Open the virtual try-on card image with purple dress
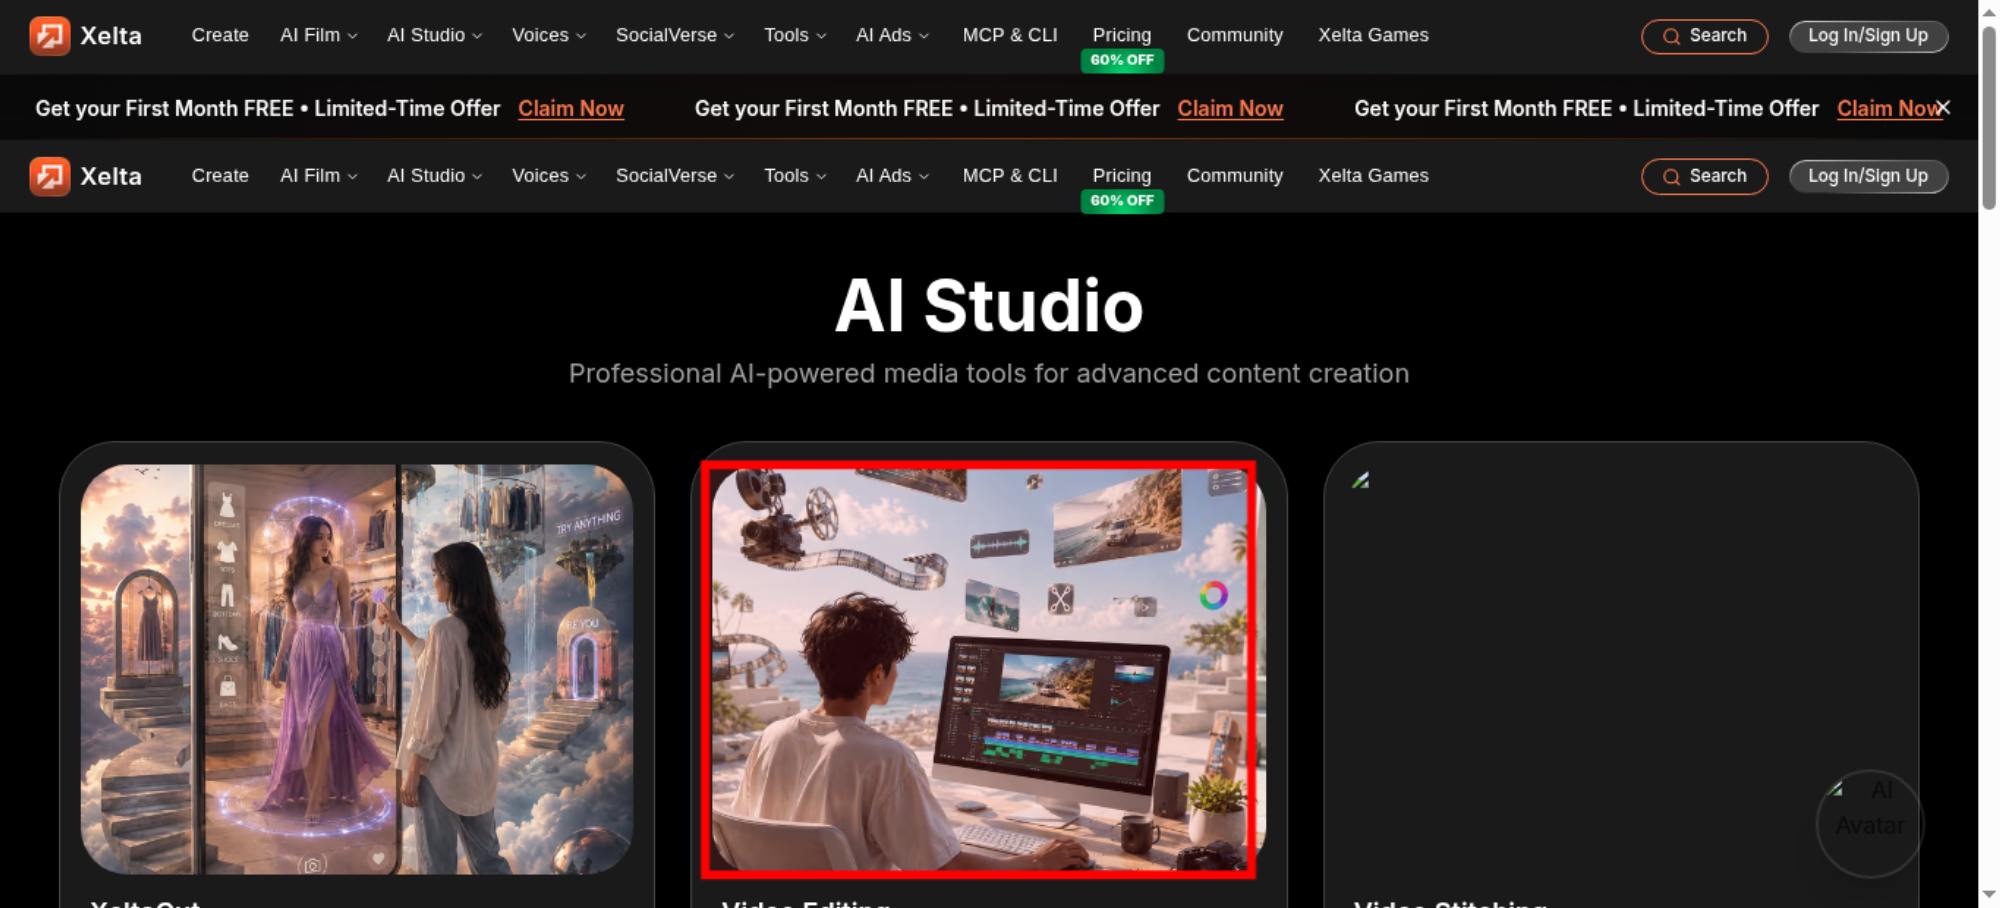Image resolution: width=2000 pixels, height=908 pixels. tap(357, 669)
